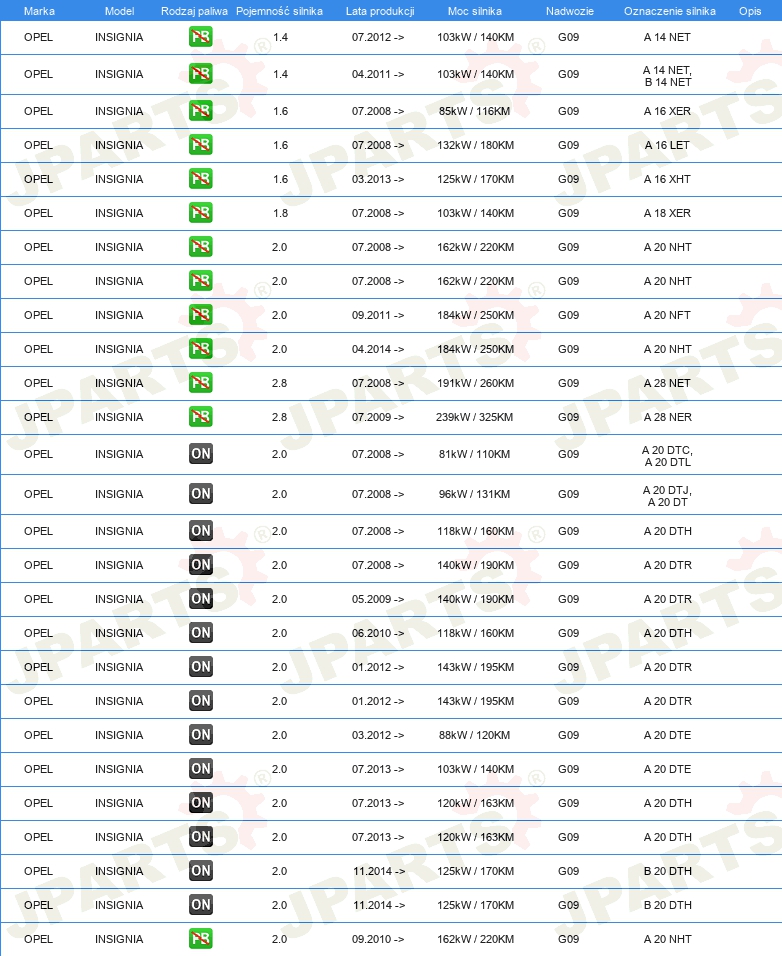This screenshot has height=956, width=782.
Task: Select the engine code 'A 16 XHT'
Action: click(667, 180)
